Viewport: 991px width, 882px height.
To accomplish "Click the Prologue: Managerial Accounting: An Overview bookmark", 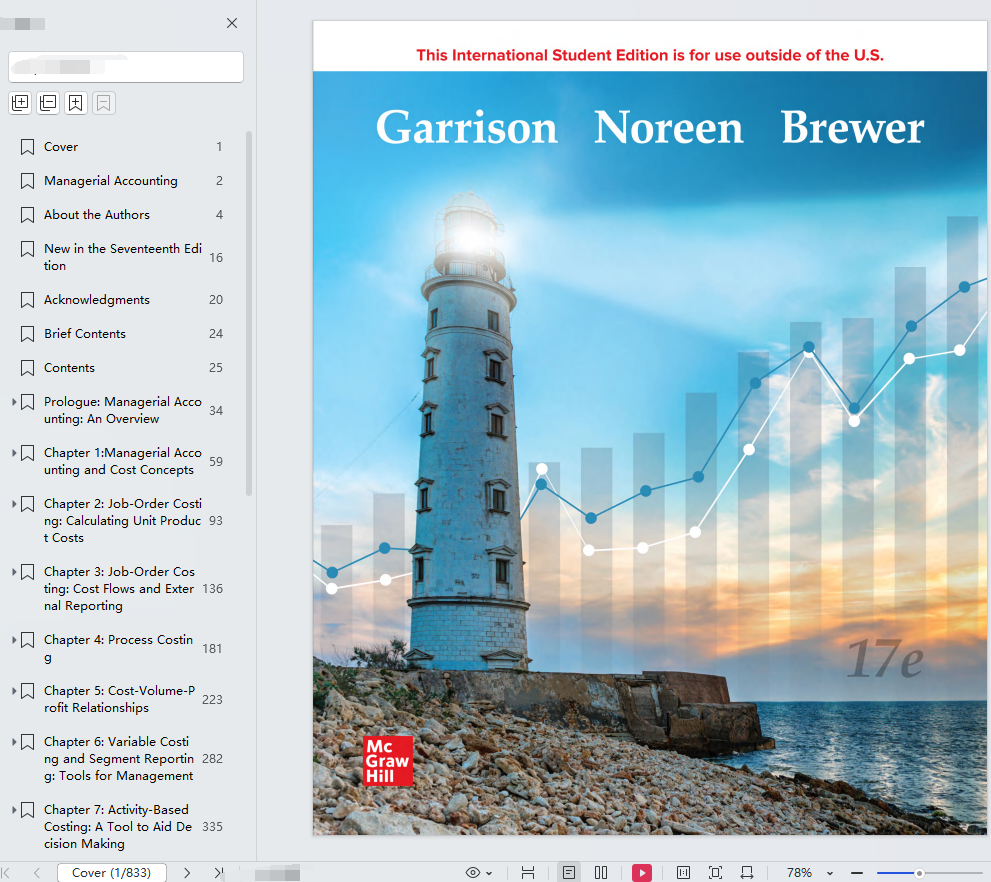I will click(123, 410).
